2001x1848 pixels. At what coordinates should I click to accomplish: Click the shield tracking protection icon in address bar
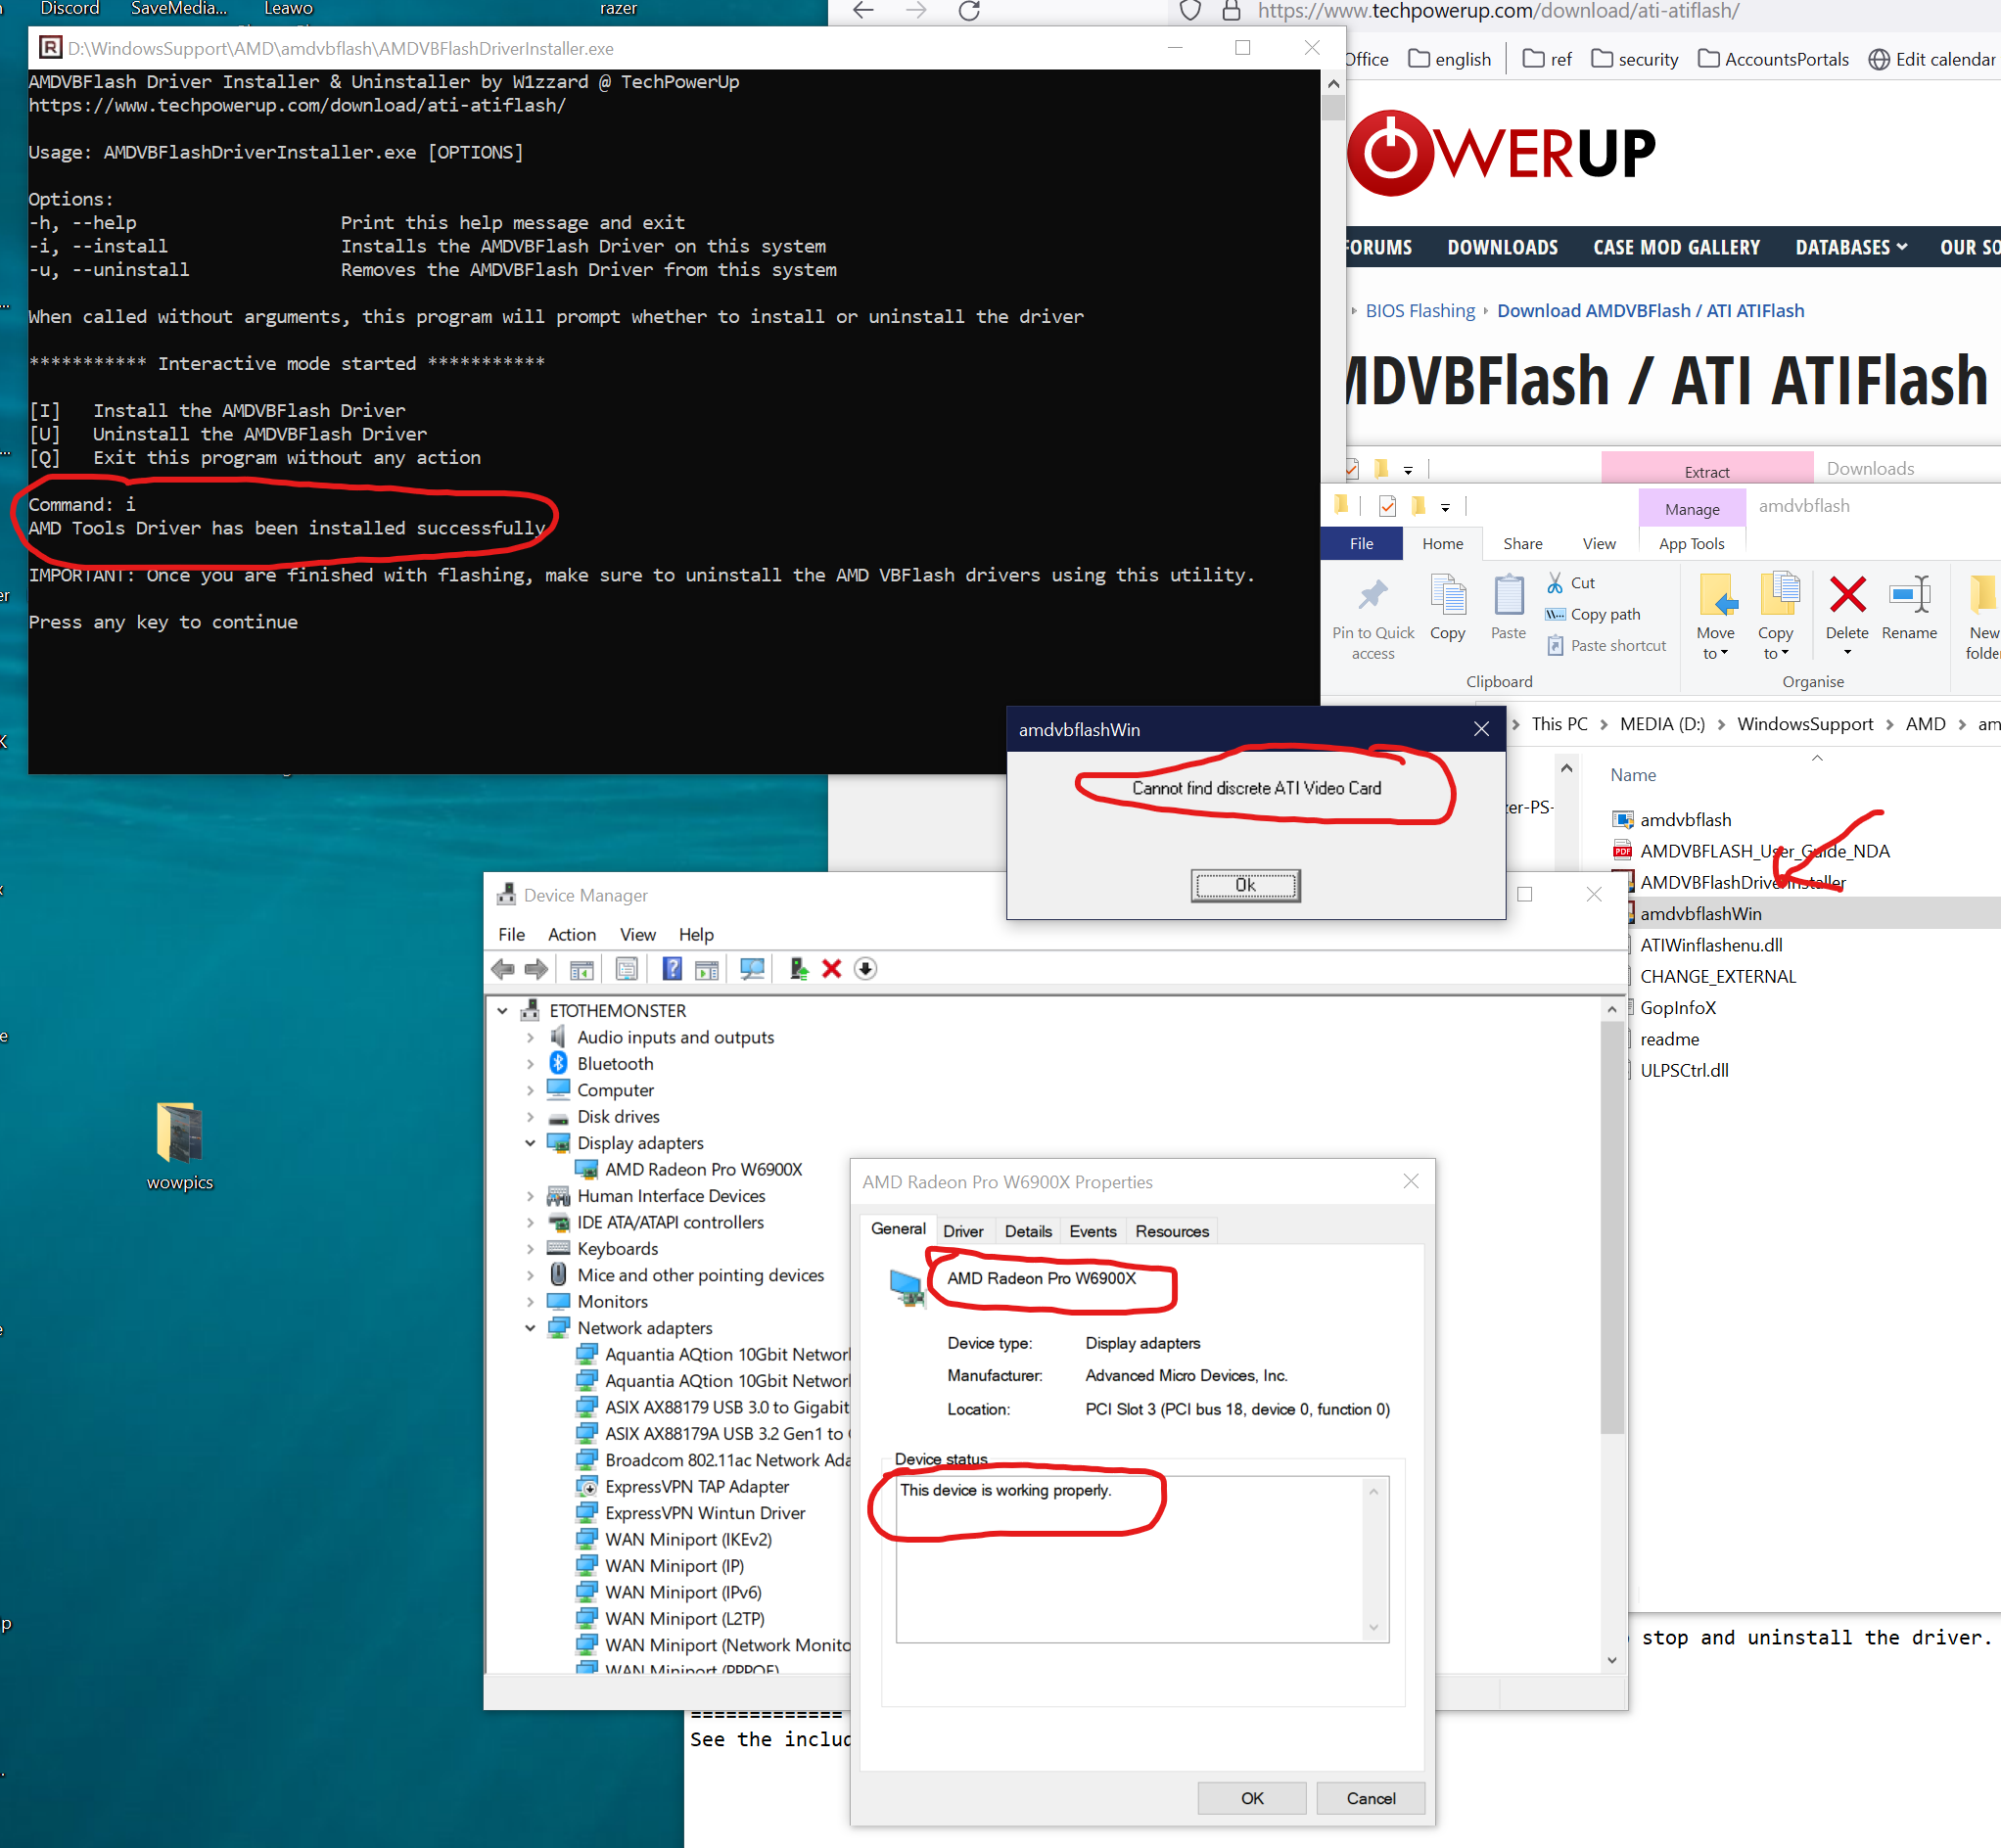point(1190,11)
